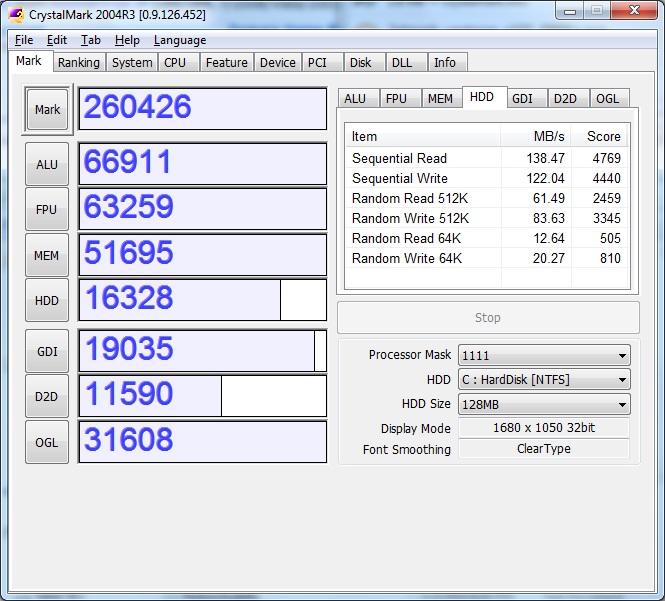665x601 pixels.
Task: Run the HDD benchmark button
Action: [x=47, y=300]
